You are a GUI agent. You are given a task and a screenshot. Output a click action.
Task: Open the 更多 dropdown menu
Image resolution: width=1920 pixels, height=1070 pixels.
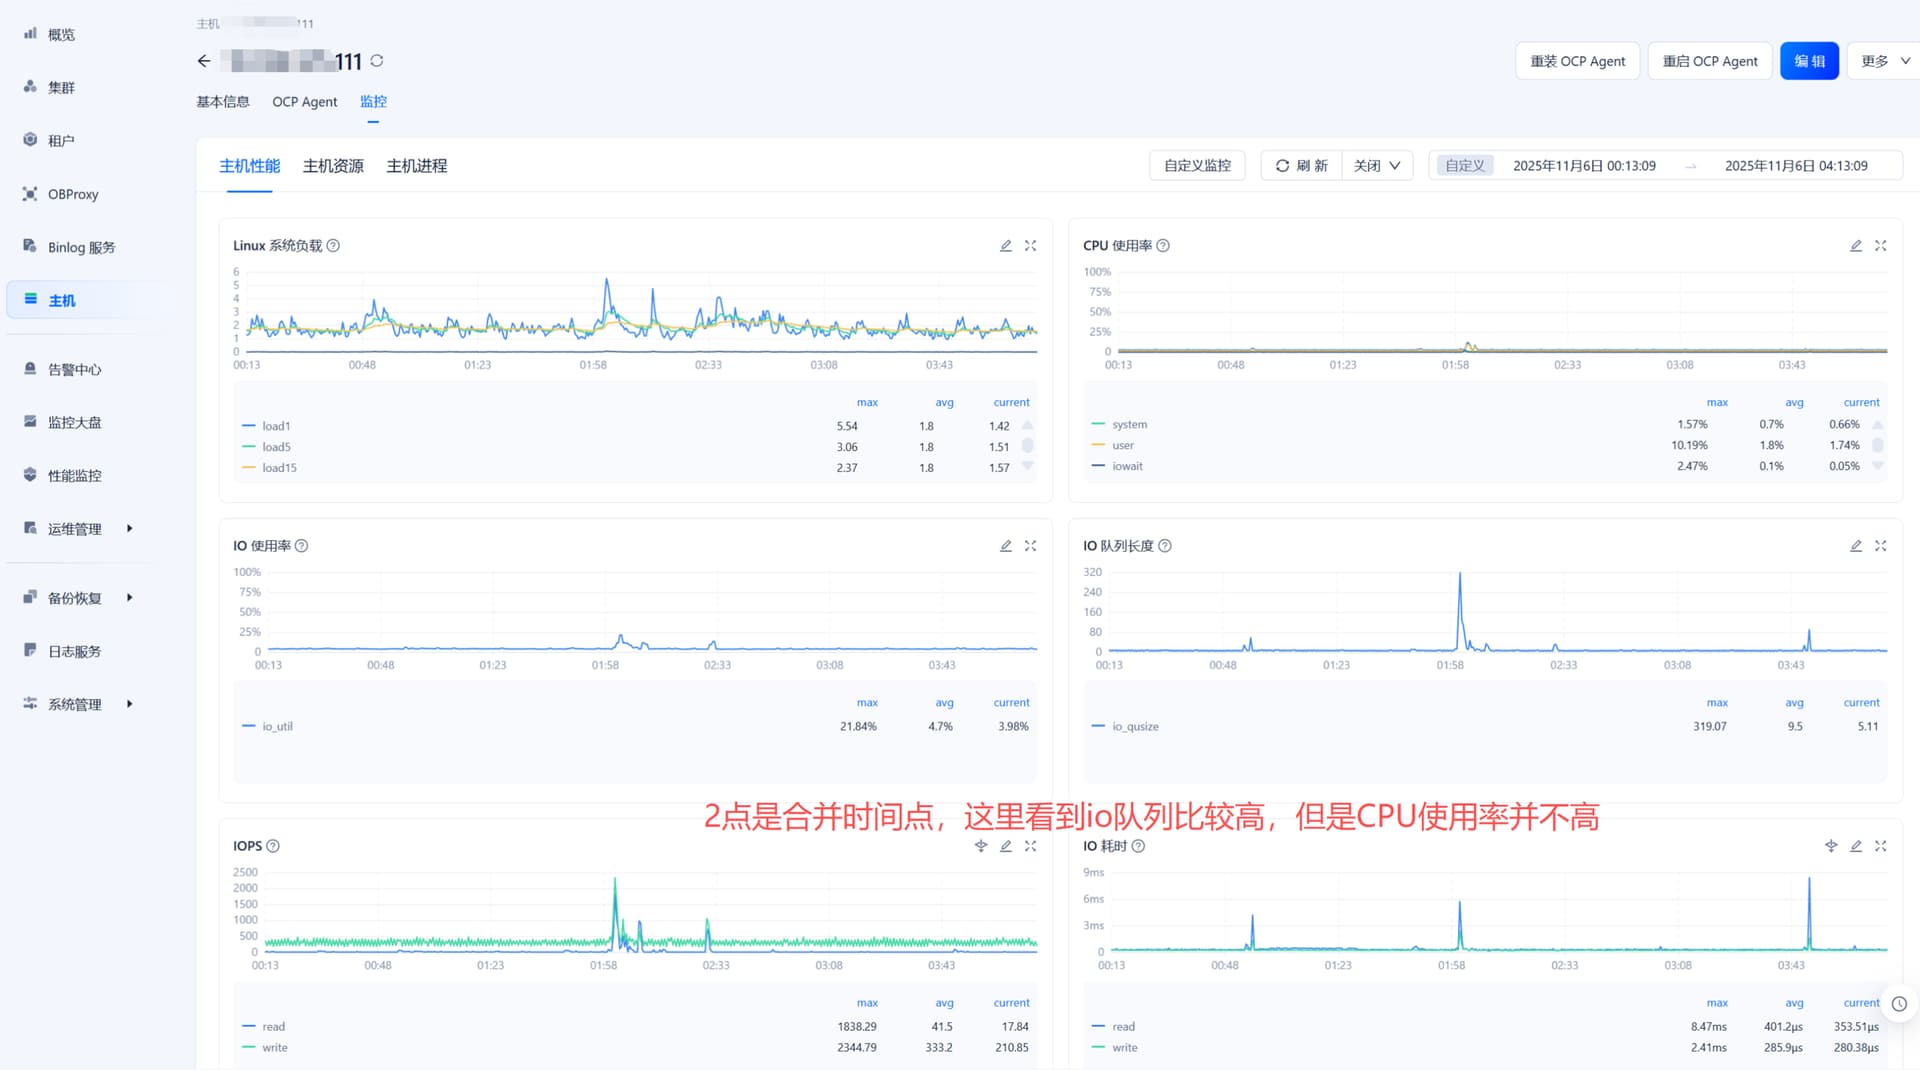point(1884,61)
